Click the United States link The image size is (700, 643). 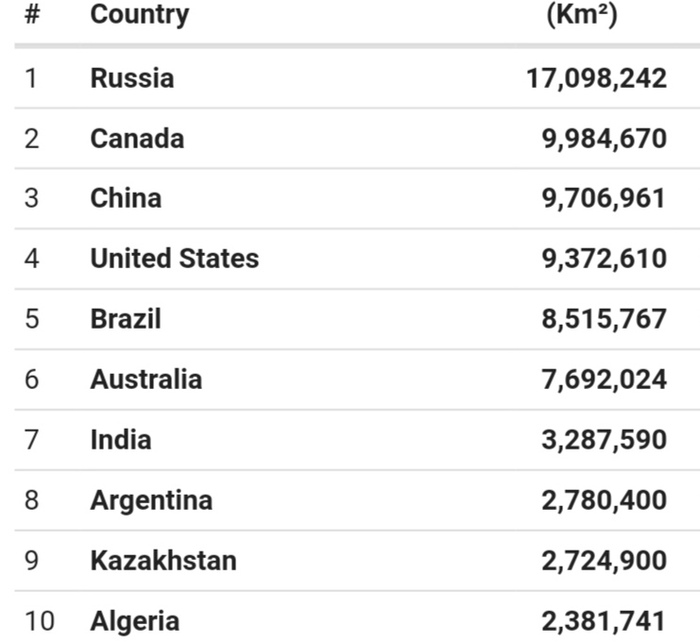[174, 258]
